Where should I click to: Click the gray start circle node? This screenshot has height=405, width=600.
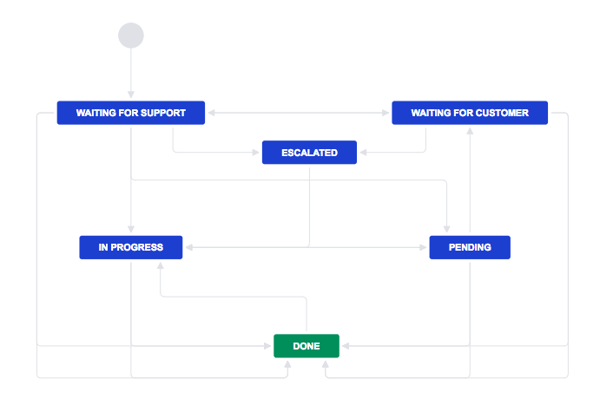(131, 36)
